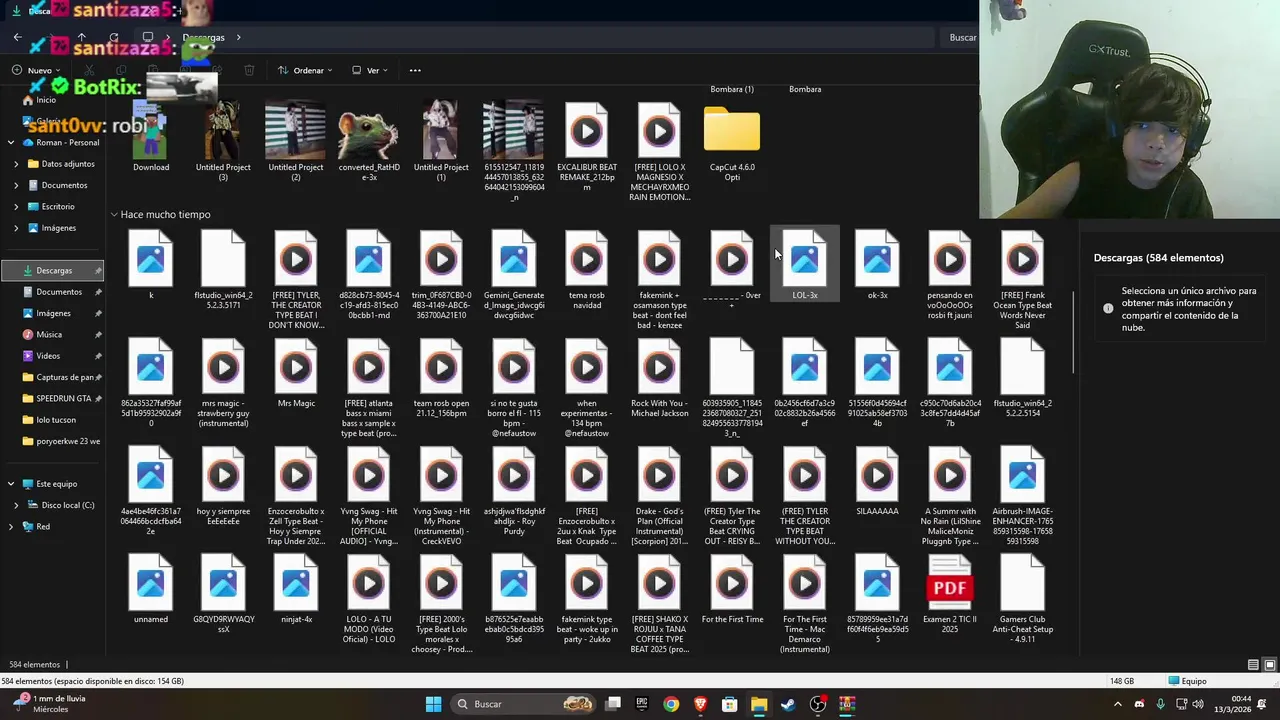
Task: Select Inicio in the navigation pane
Action: point(46,100)
